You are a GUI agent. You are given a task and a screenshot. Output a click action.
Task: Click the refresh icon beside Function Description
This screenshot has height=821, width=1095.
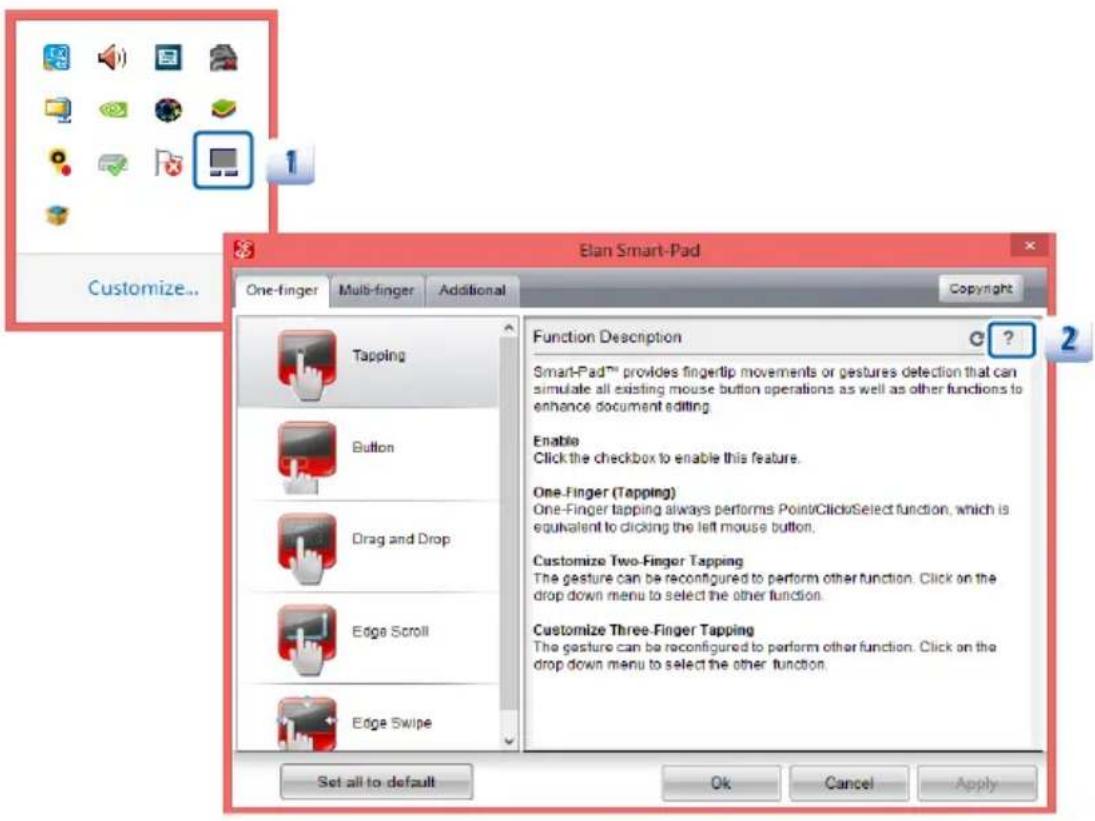(x=976, y=339)
